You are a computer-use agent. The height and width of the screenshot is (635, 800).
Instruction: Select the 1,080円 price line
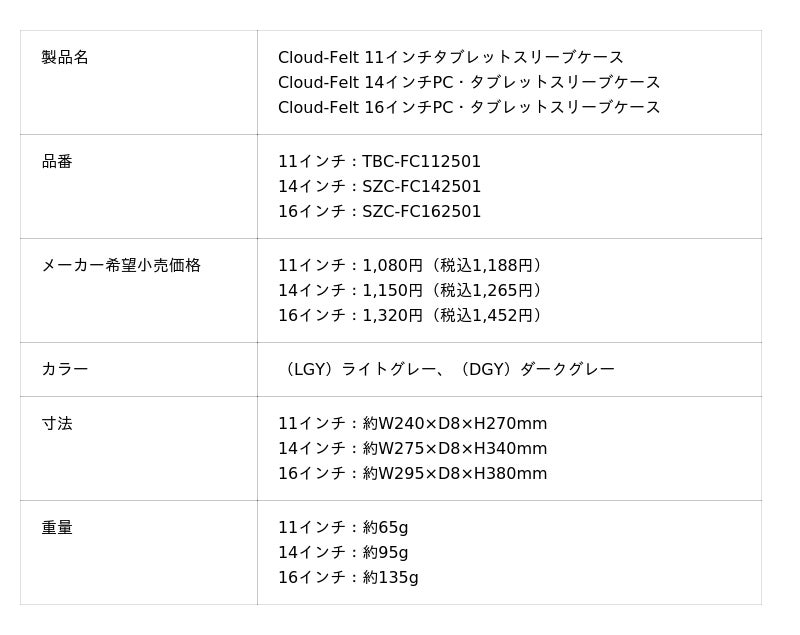412,266
